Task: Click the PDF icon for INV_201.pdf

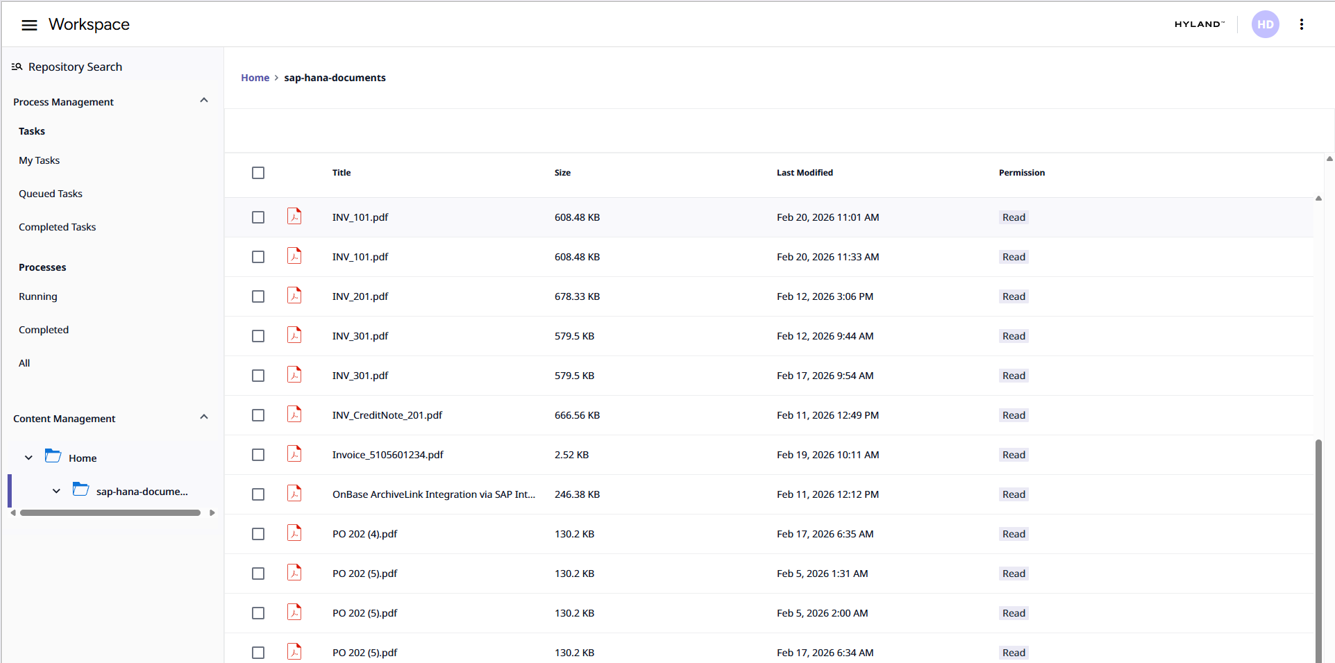Action: pyautogui.click(x=294, y=296)
